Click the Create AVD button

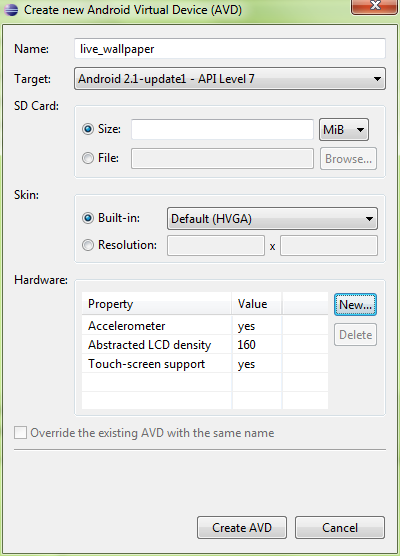point(242,528)
